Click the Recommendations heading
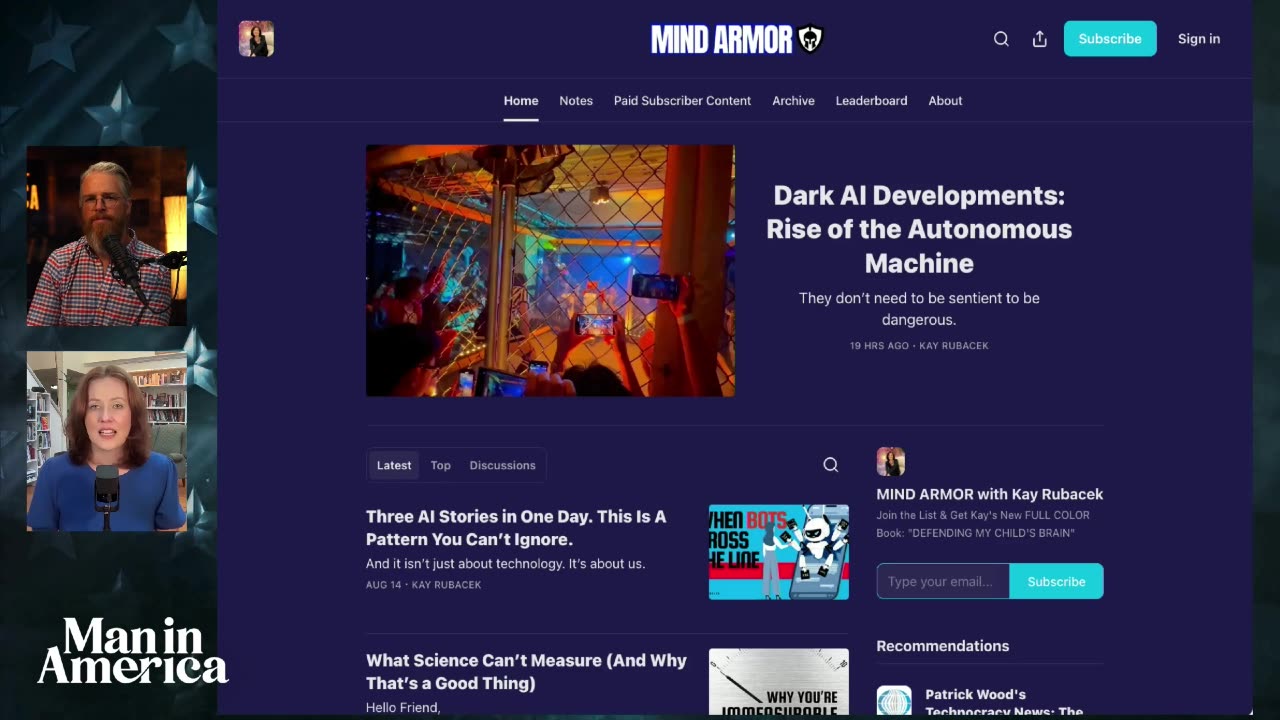Screen dimensions: 1280x720 pos(943,646)
